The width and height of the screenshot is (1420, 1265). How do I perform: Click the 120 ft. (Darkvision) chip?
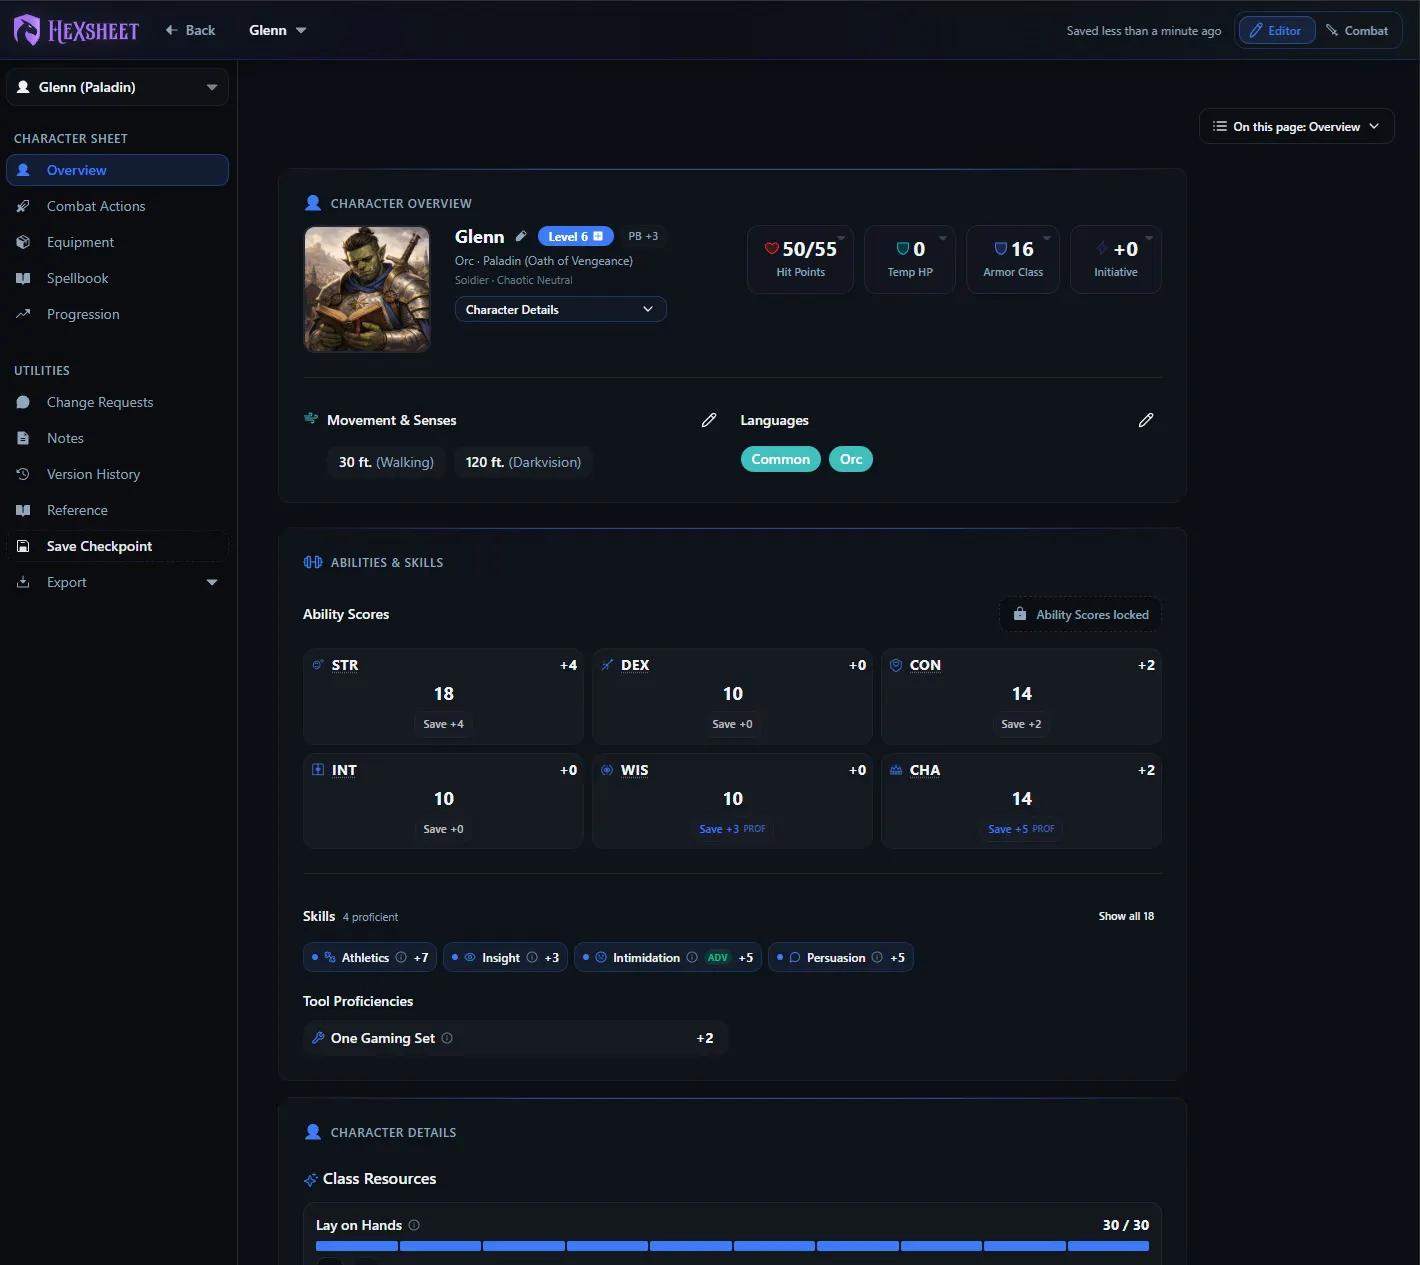tap(523, 462)
